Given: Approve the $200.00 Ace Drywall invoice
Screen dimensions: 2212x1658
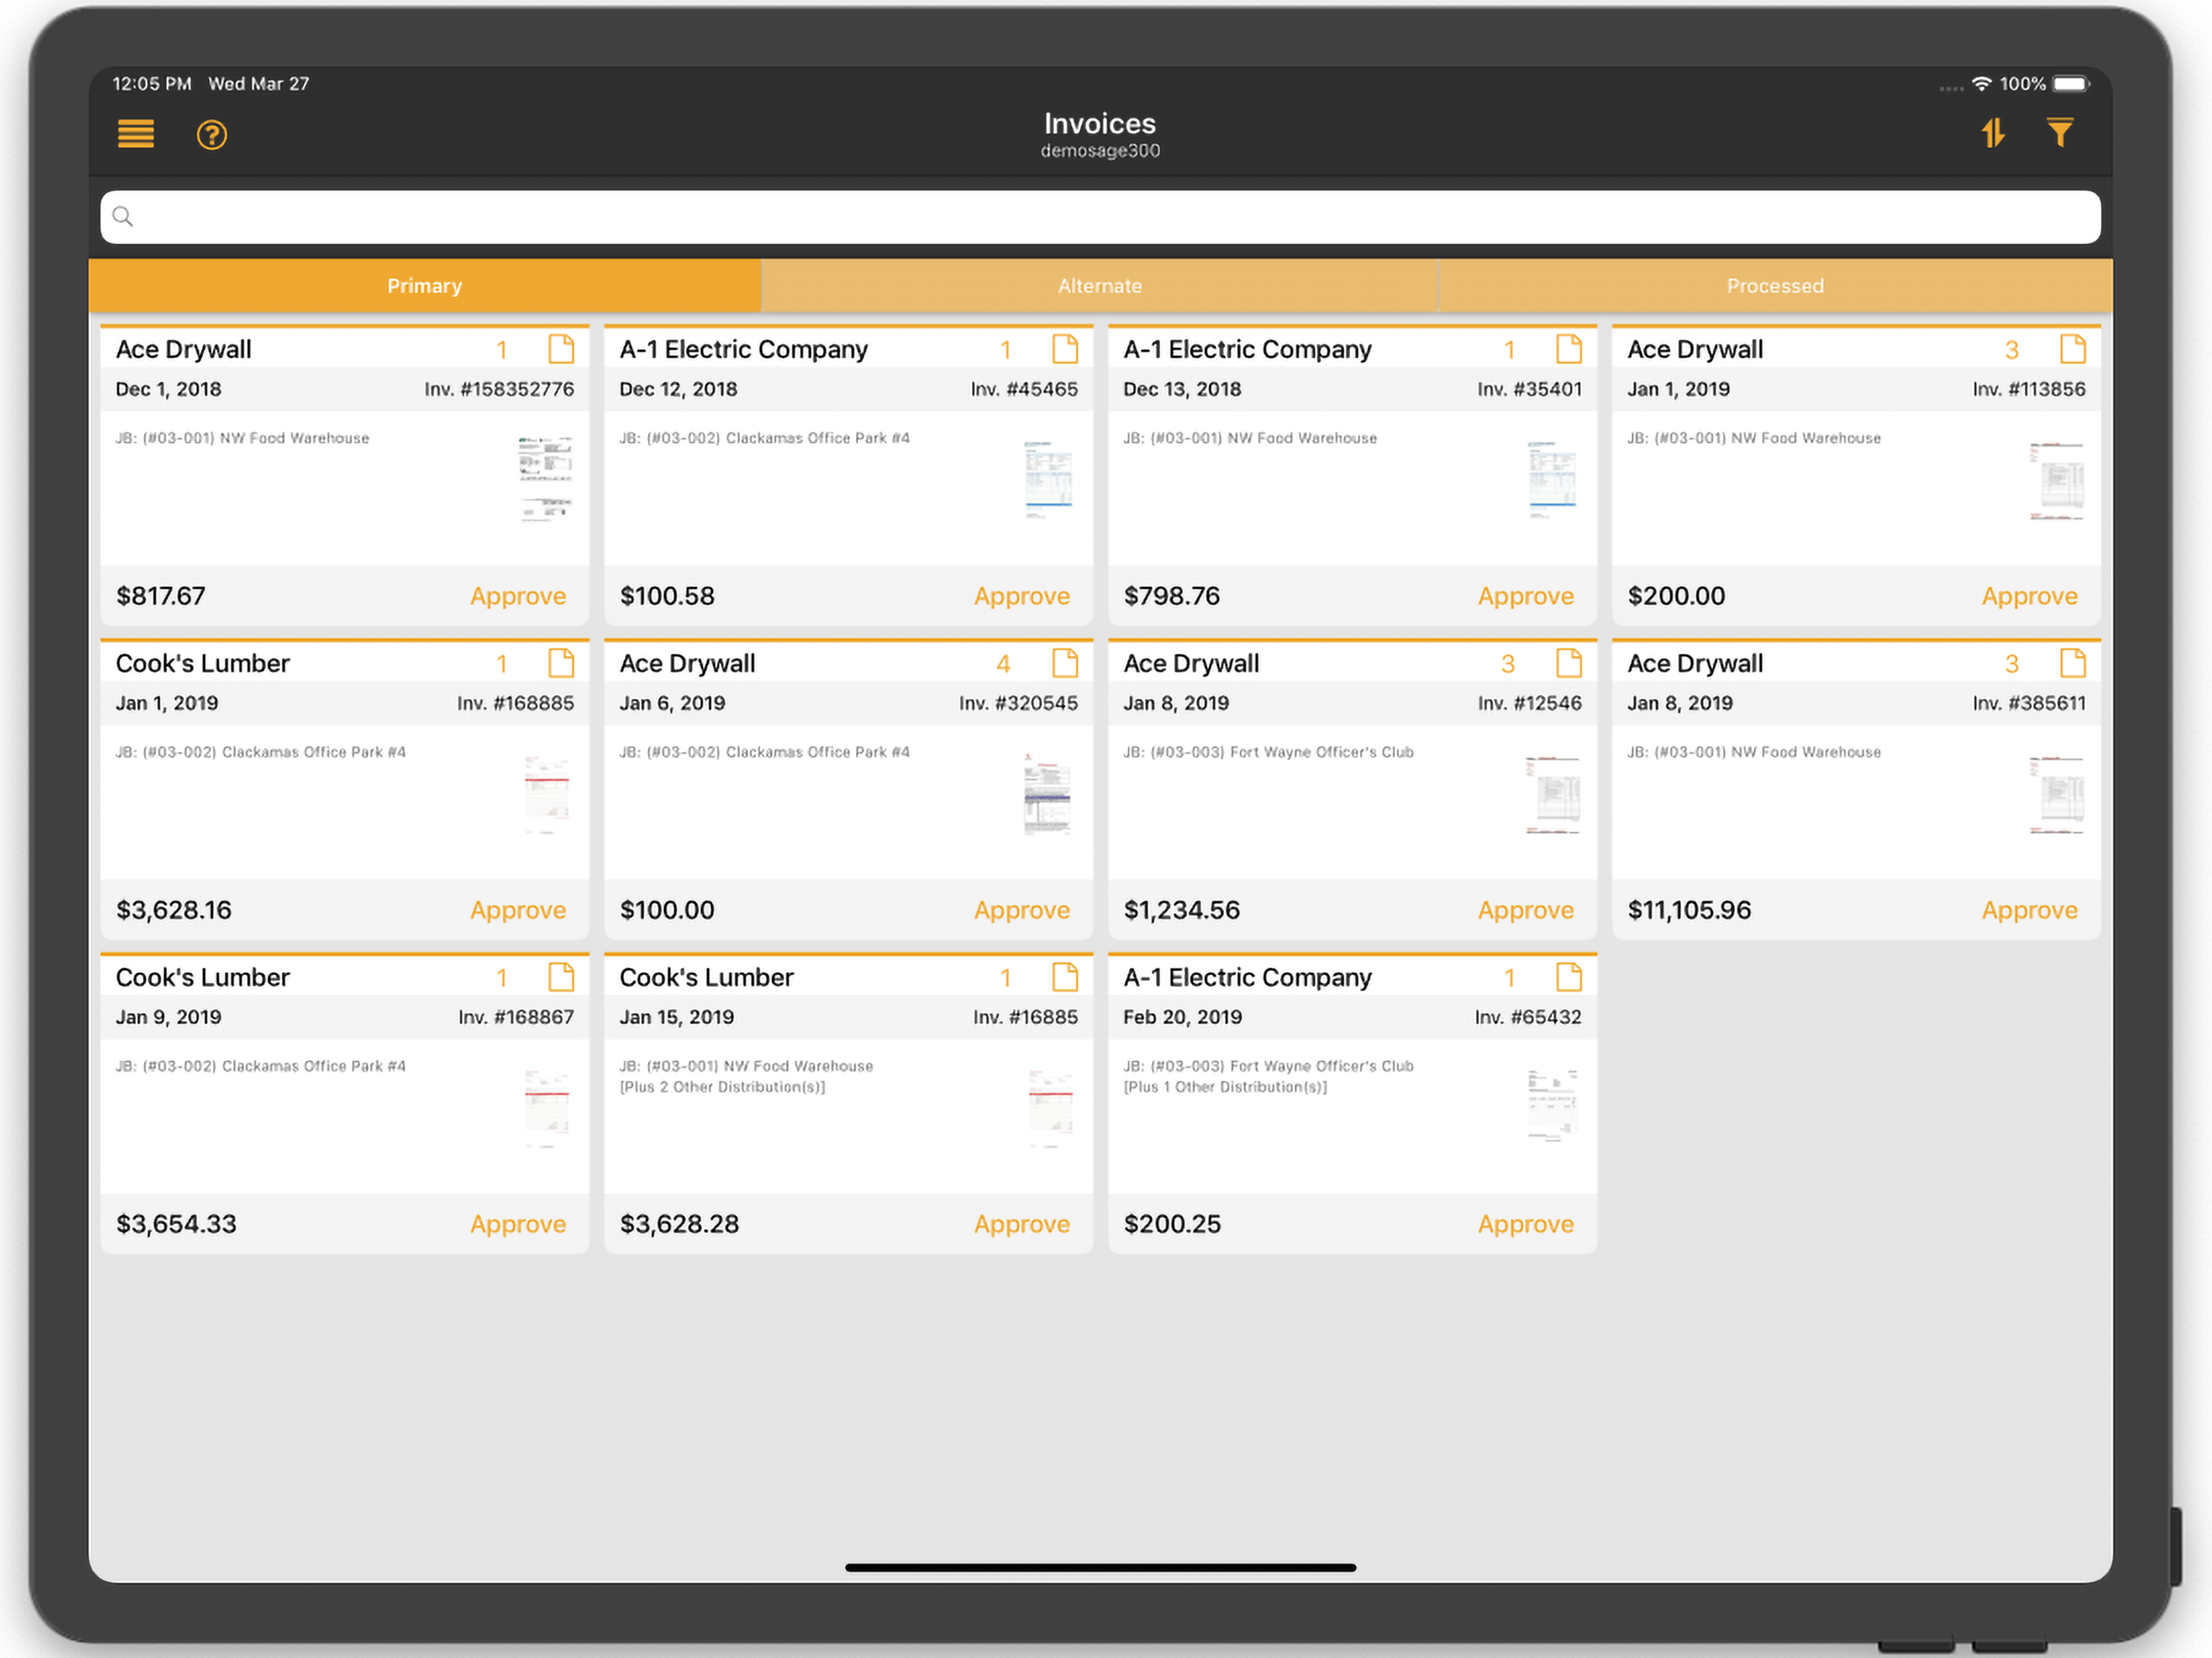Looking at the screenshot, I should (2030, 596).
